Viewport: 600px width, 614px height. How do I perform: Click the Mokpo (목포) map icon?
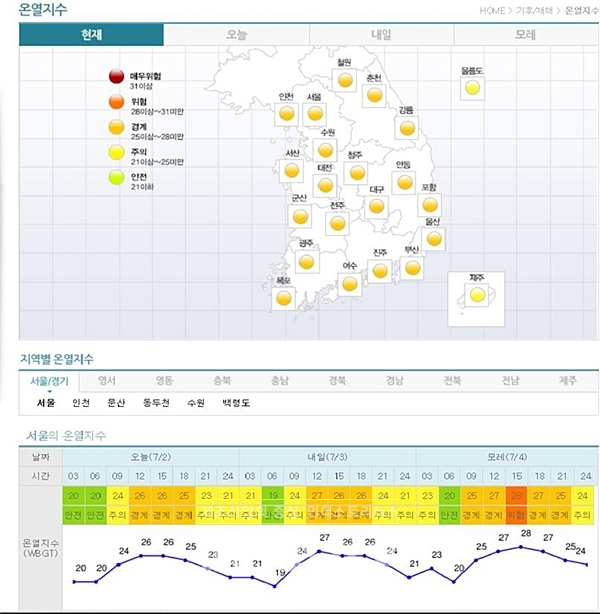pyautogui.click(x=284, y=297)
